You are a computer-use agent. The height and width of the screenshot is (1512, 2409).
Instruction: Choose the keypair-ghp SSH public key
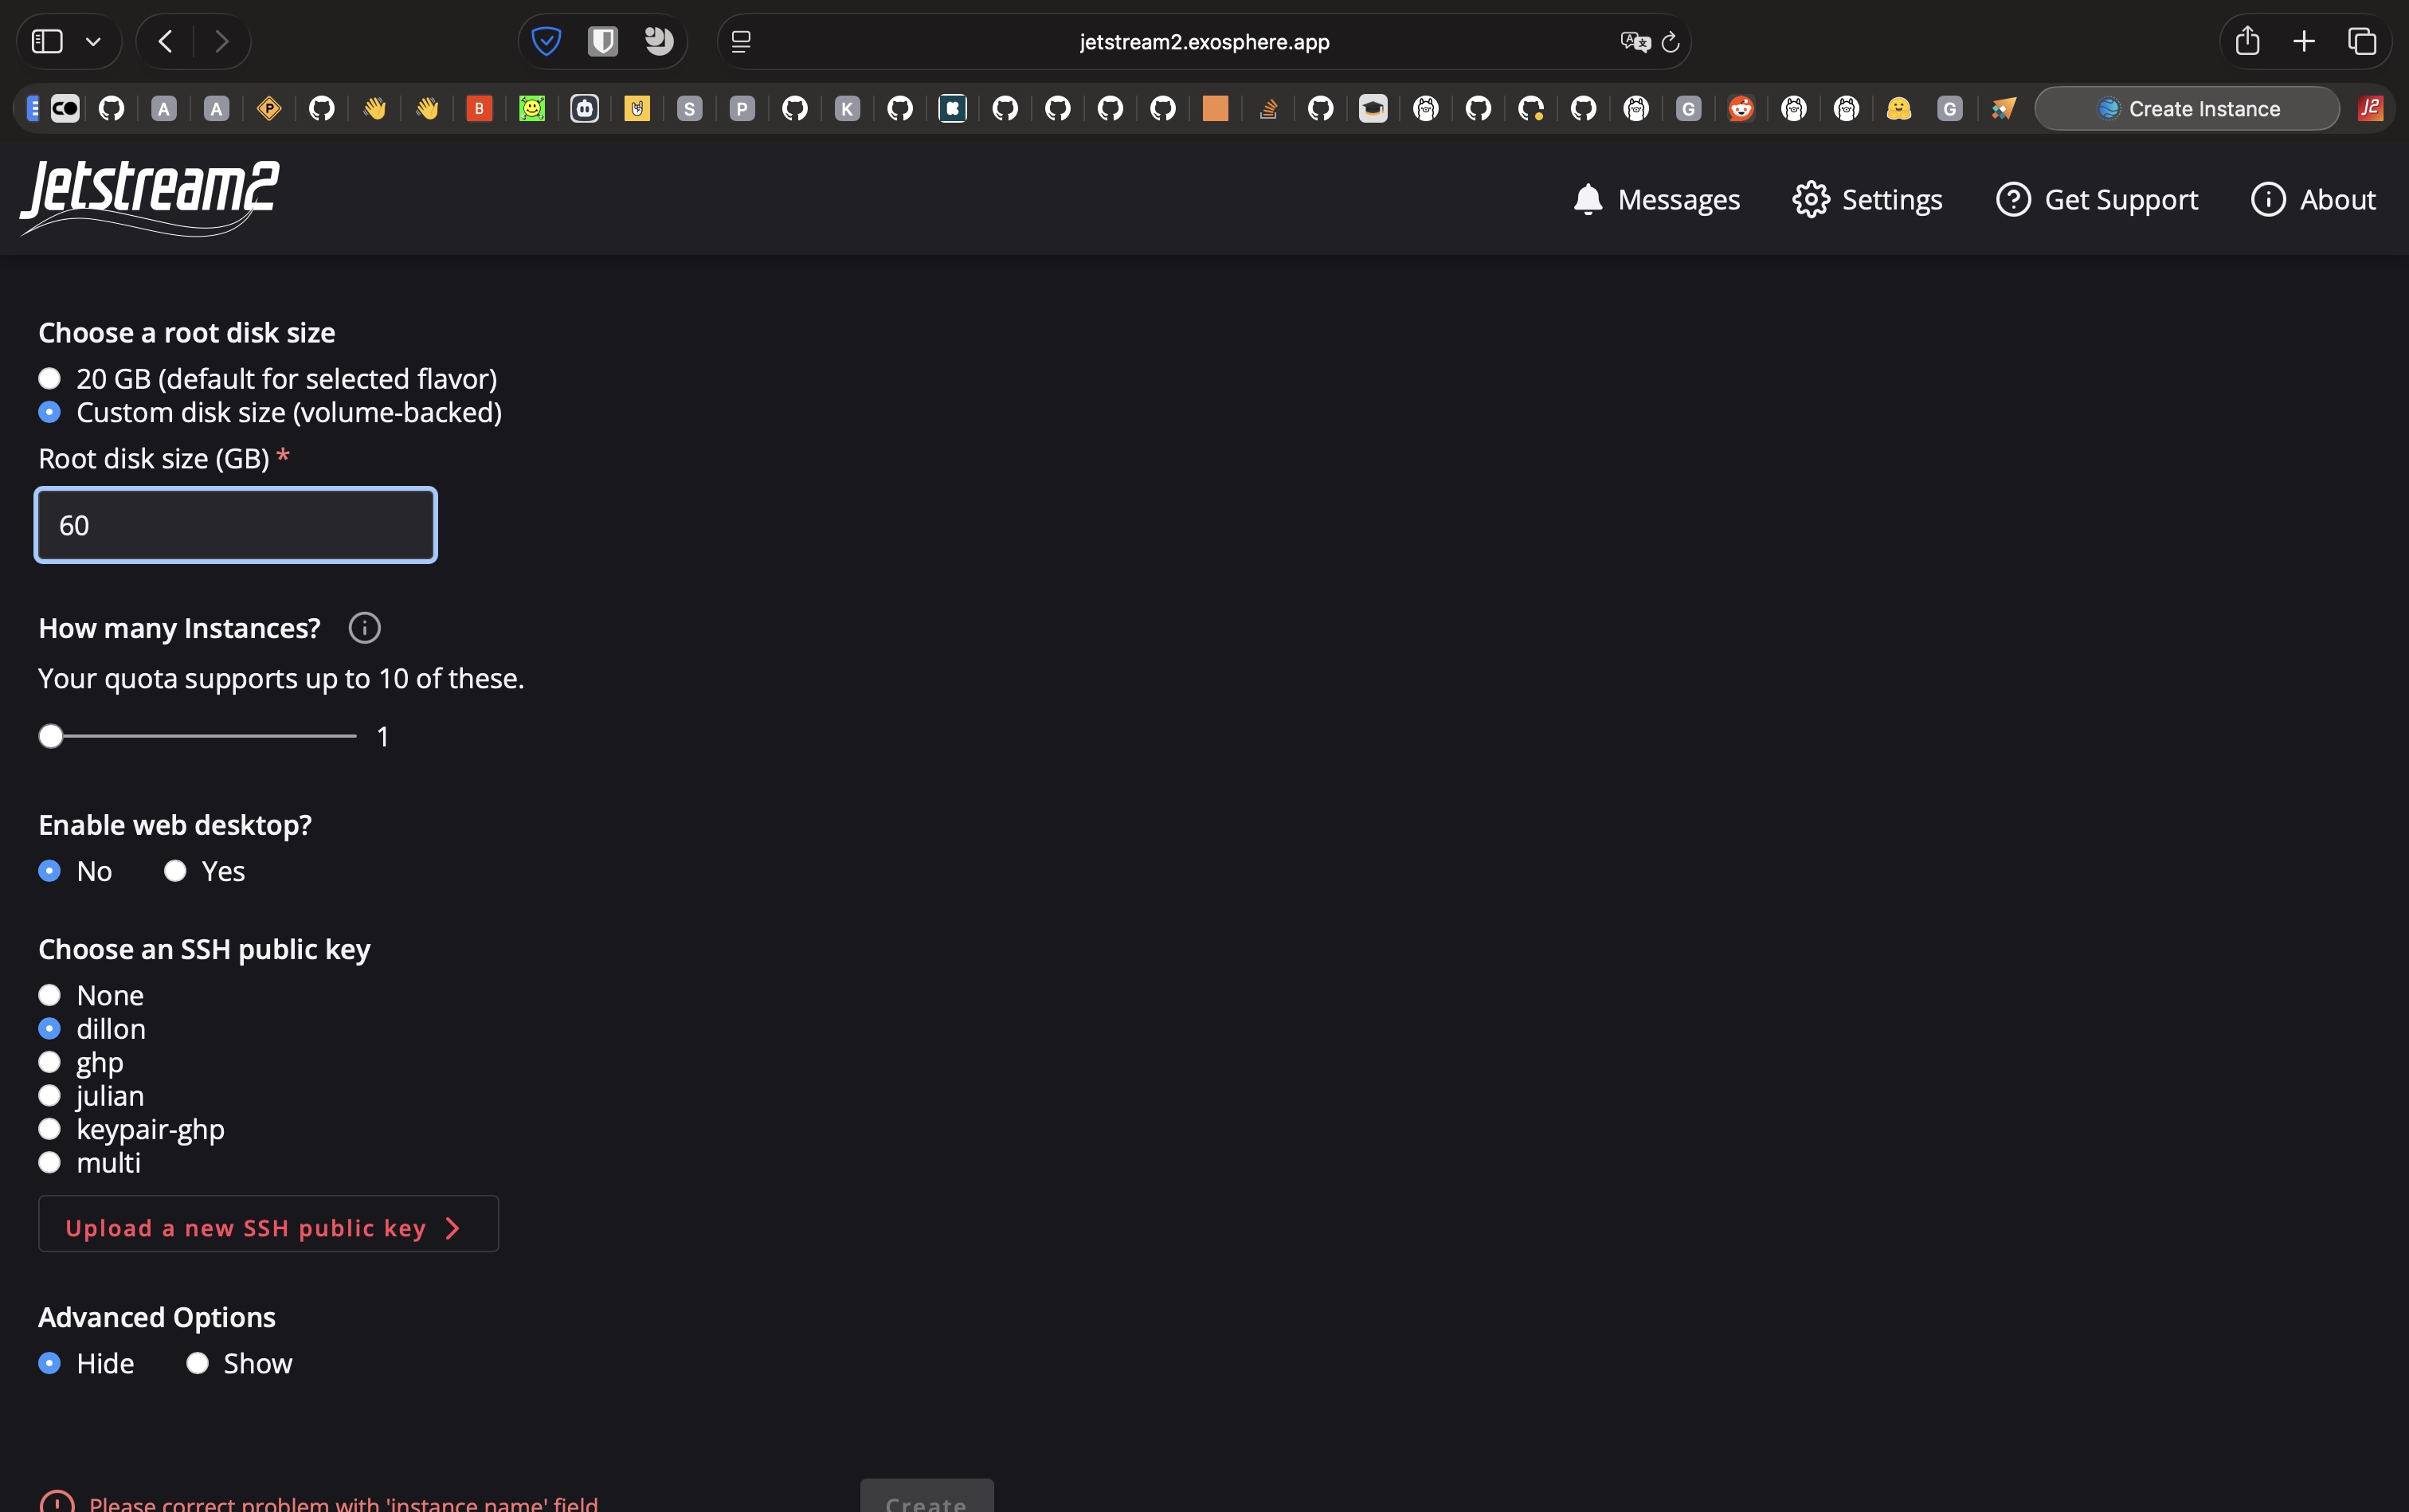tap(49, 1129)
